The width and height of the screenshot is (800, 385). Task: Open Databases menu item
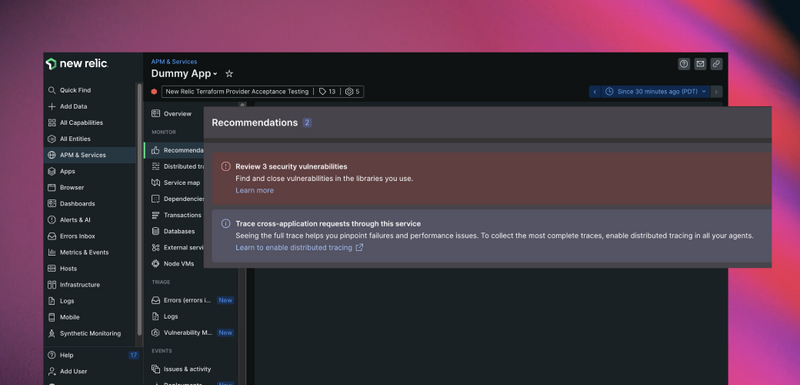click(174, 232)
